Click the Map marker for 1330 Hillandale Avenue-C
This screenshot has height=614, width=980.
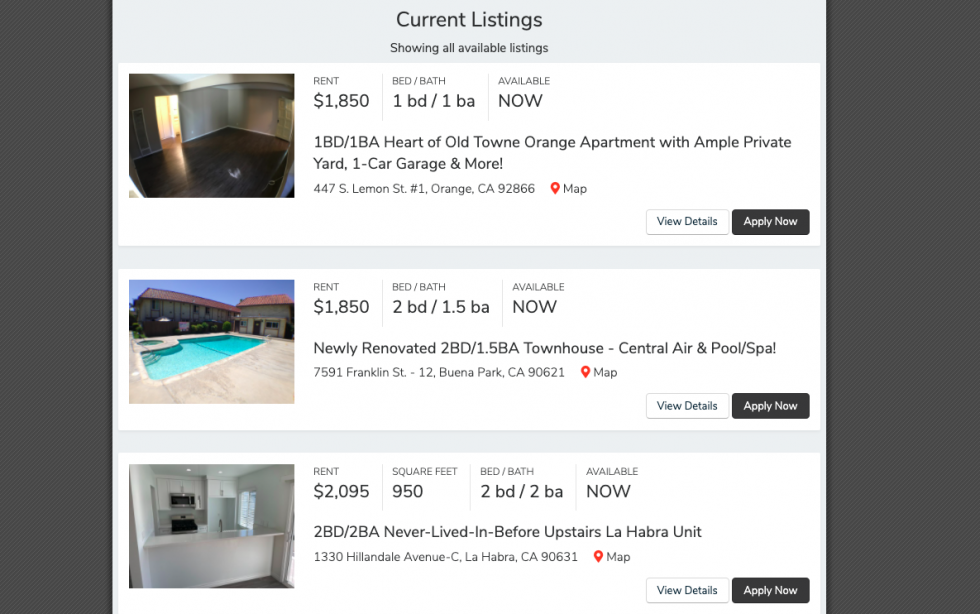611,556
